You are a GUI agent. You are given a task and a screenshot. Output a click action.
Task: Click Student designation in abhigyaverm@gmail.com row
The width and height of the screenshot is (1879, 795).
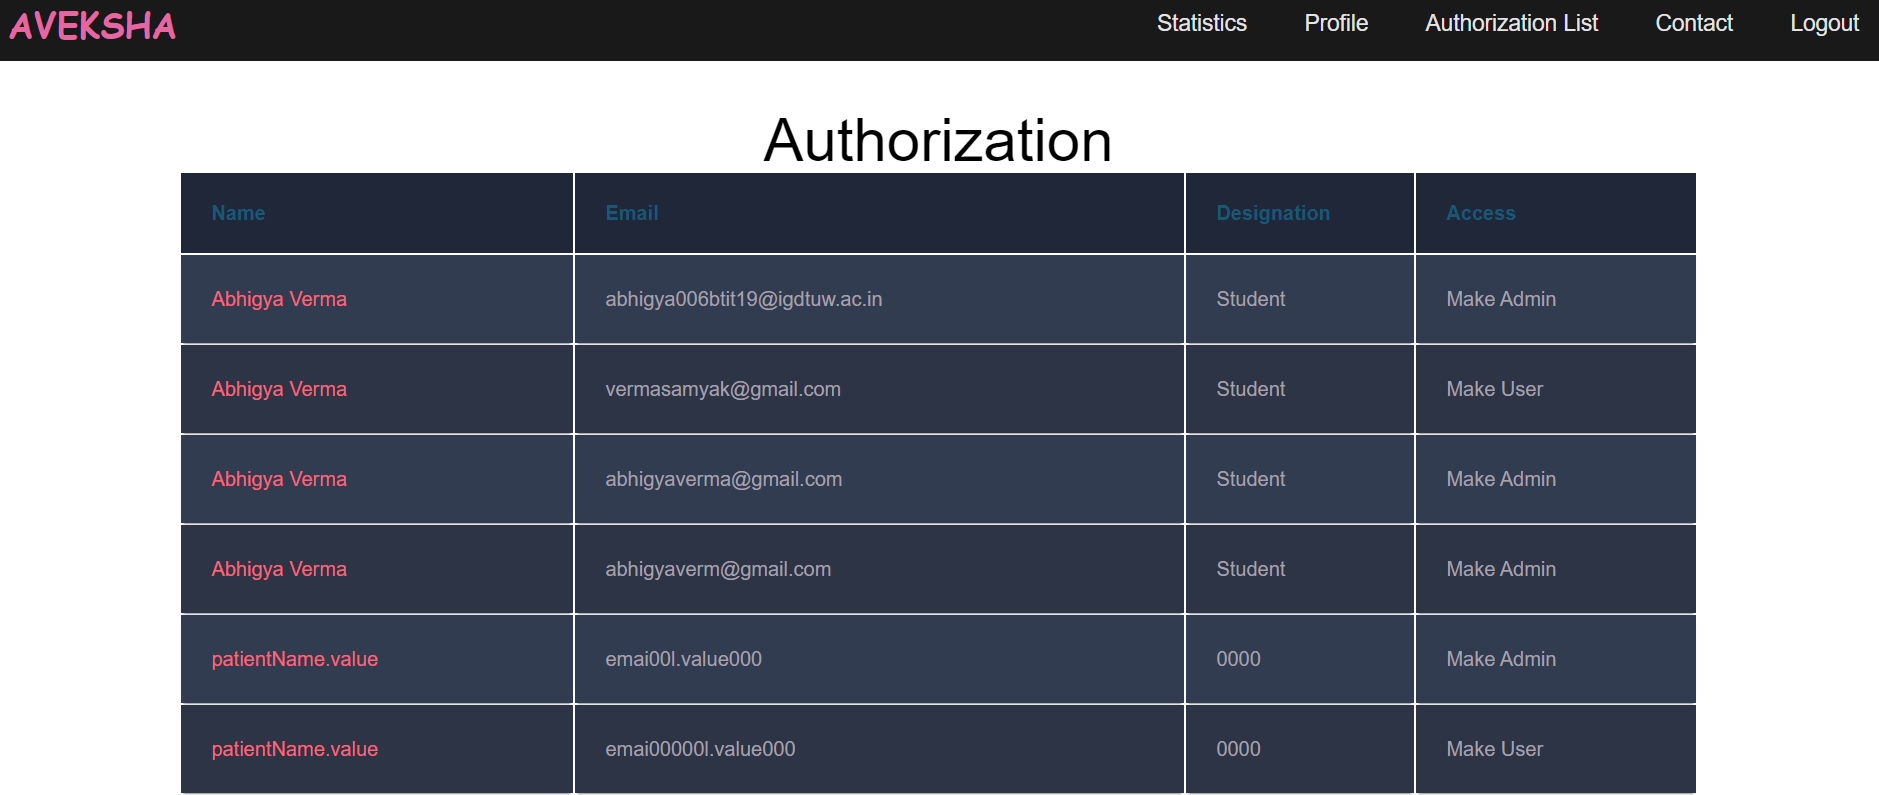pos(1250,569)
